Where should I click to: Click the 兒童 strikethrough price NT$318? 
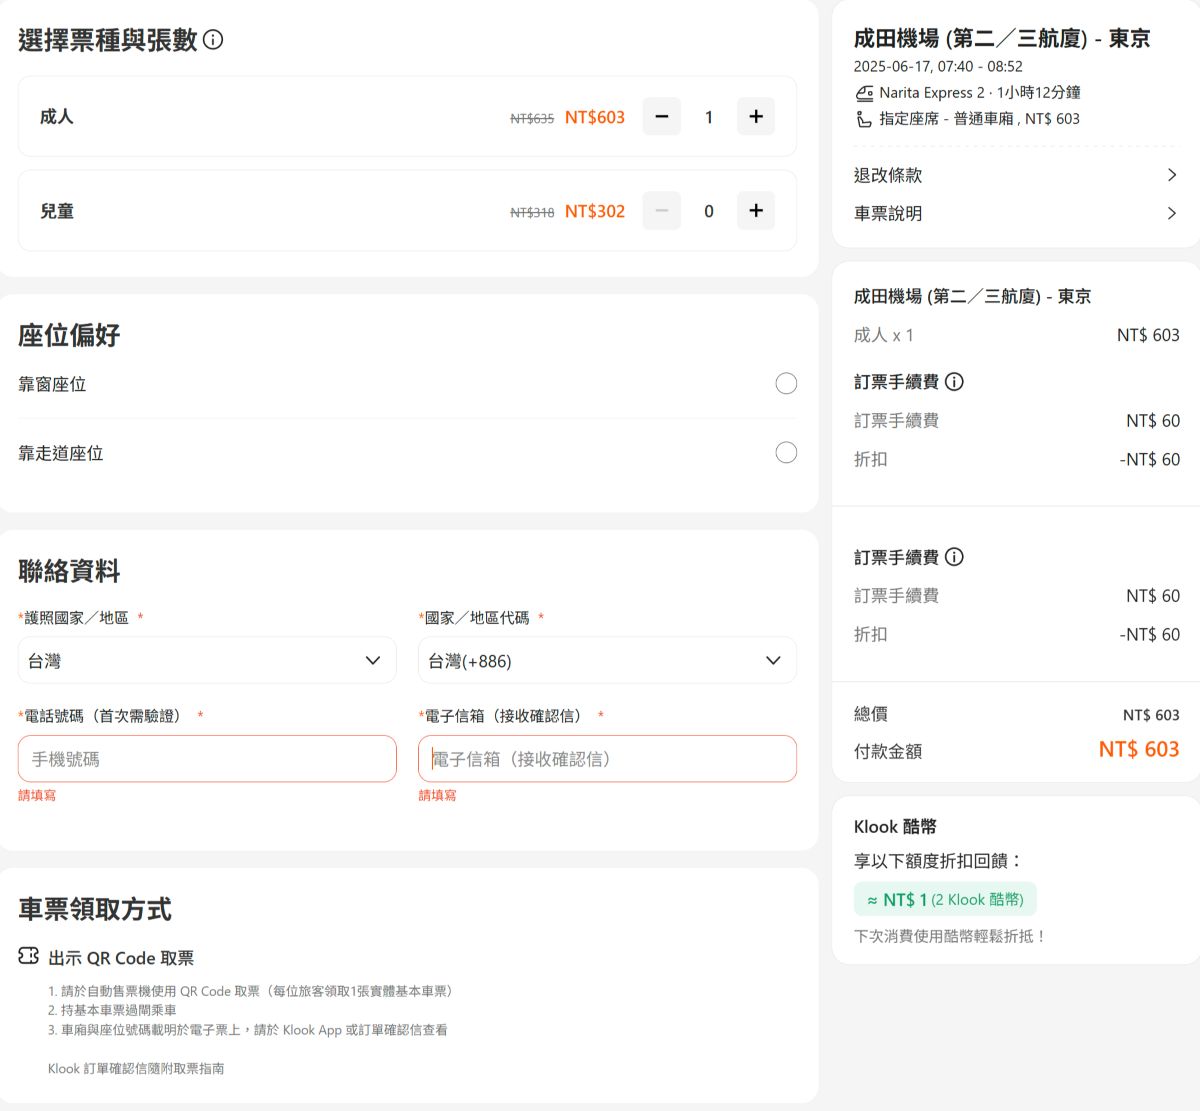coord(532,212)
